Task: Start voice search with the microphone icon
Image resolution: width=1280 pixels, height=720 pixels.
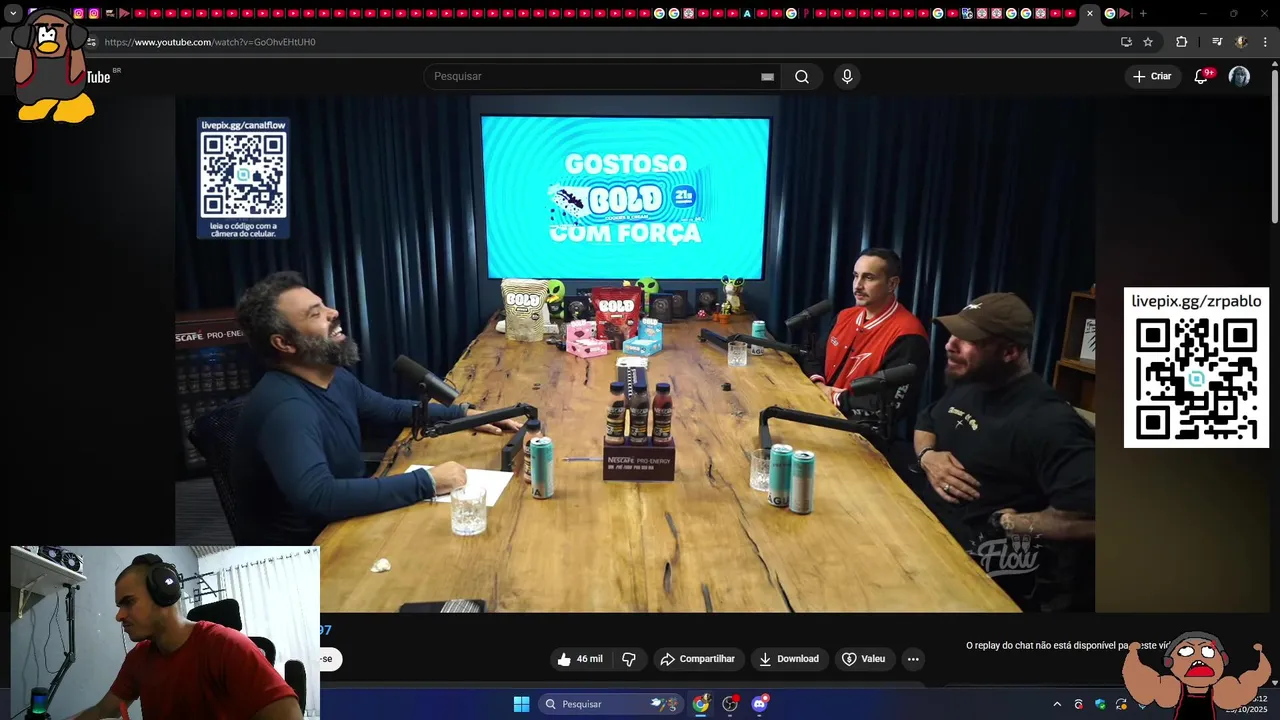Action: (847, 77)
